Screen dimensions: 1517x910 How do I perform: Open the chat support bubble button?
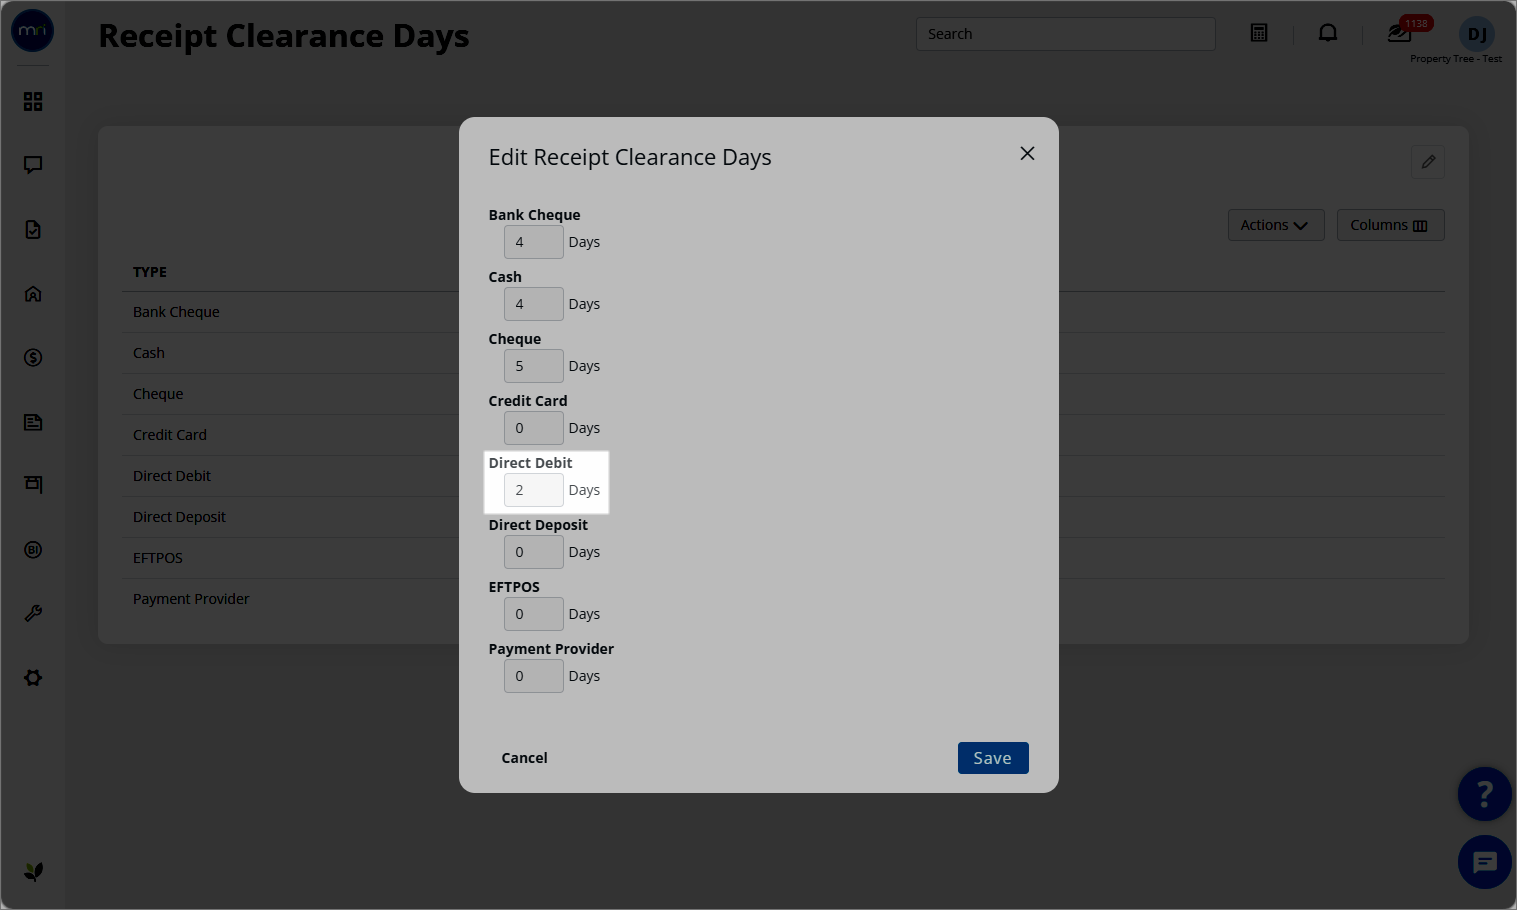[x=1484, y=862]
